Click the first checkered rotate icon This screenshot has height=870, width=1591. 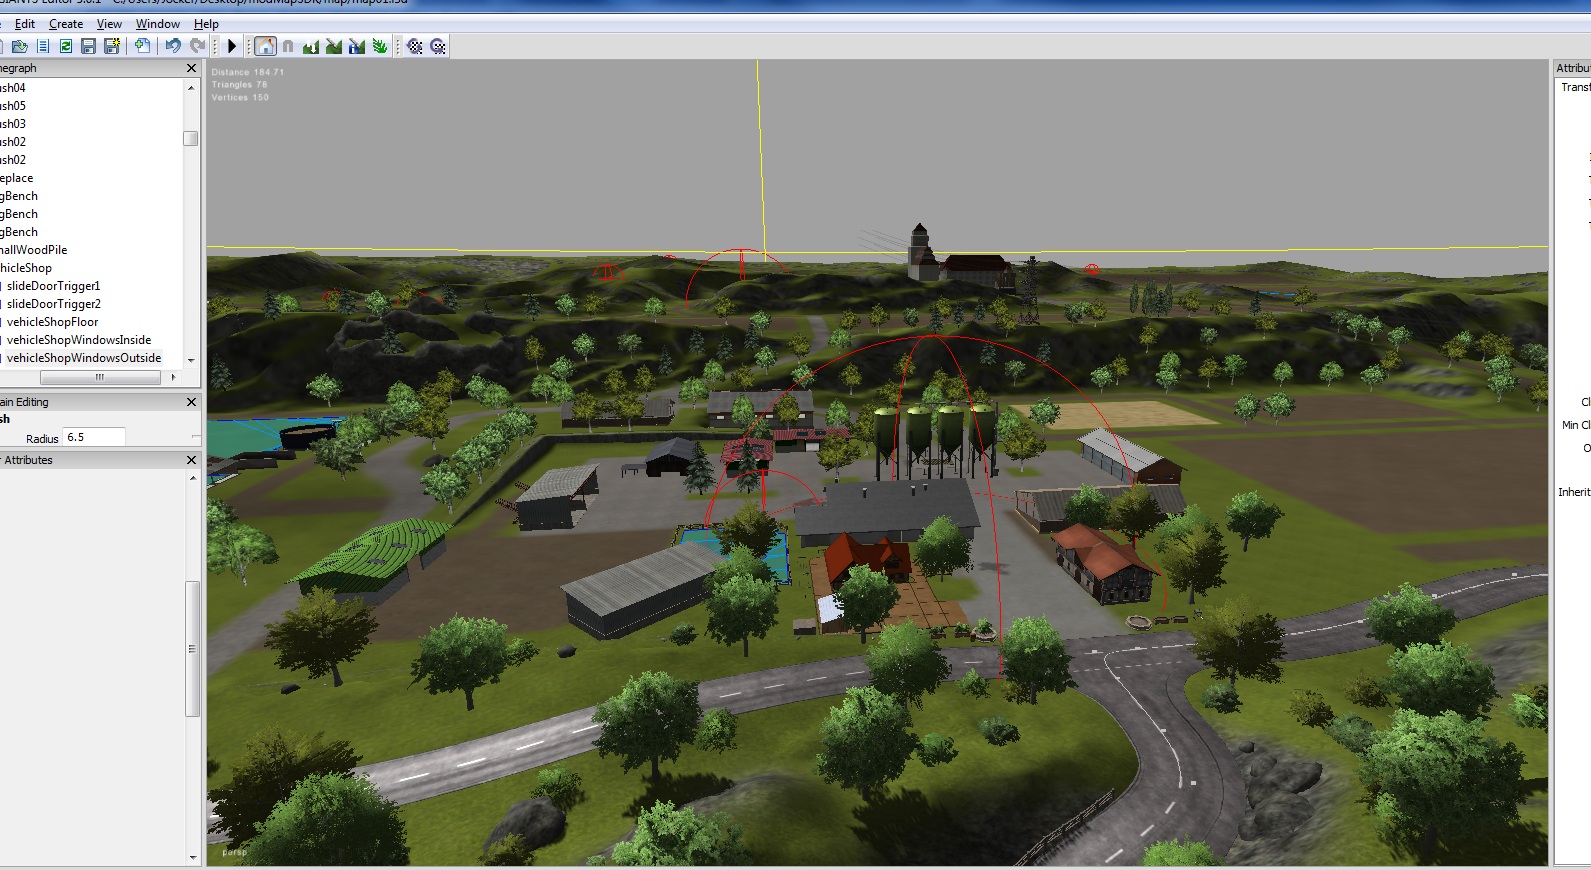[x=414, y=46]
